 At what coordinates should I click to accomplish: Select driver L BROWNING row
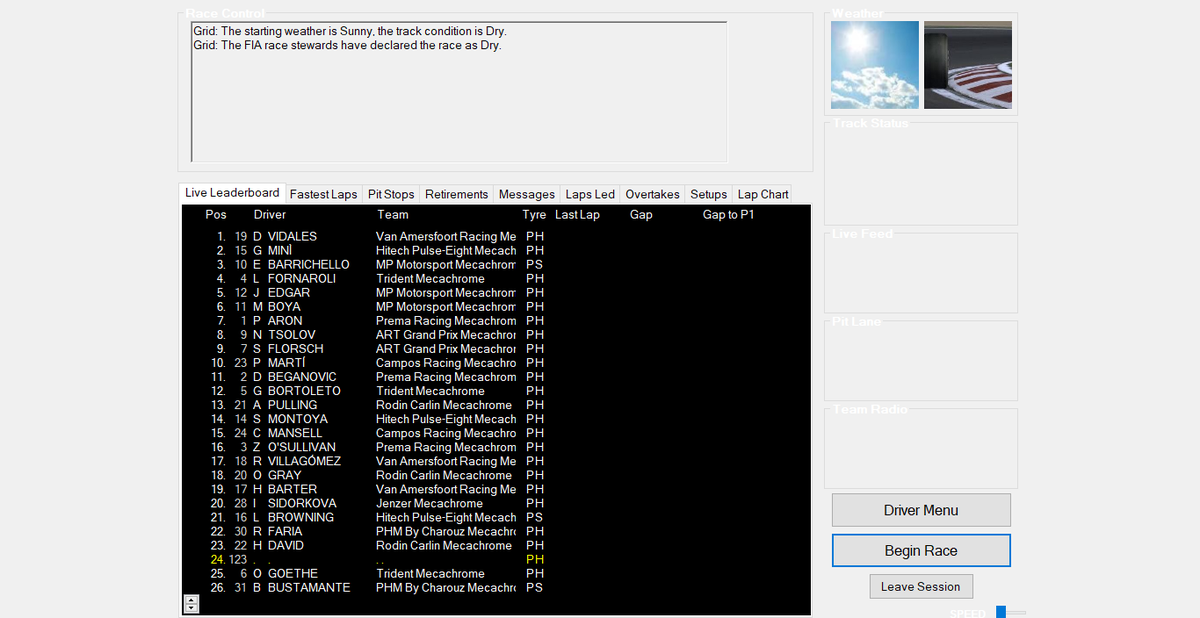pos(496,516)
